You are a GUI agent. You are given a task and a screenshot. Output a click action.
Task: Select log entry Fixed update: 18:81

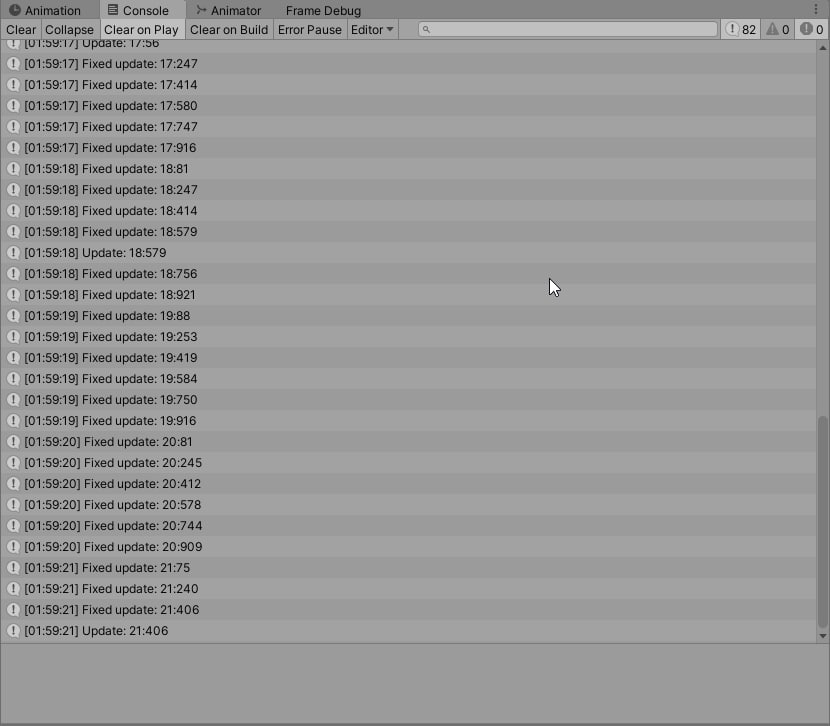[408, 169]
